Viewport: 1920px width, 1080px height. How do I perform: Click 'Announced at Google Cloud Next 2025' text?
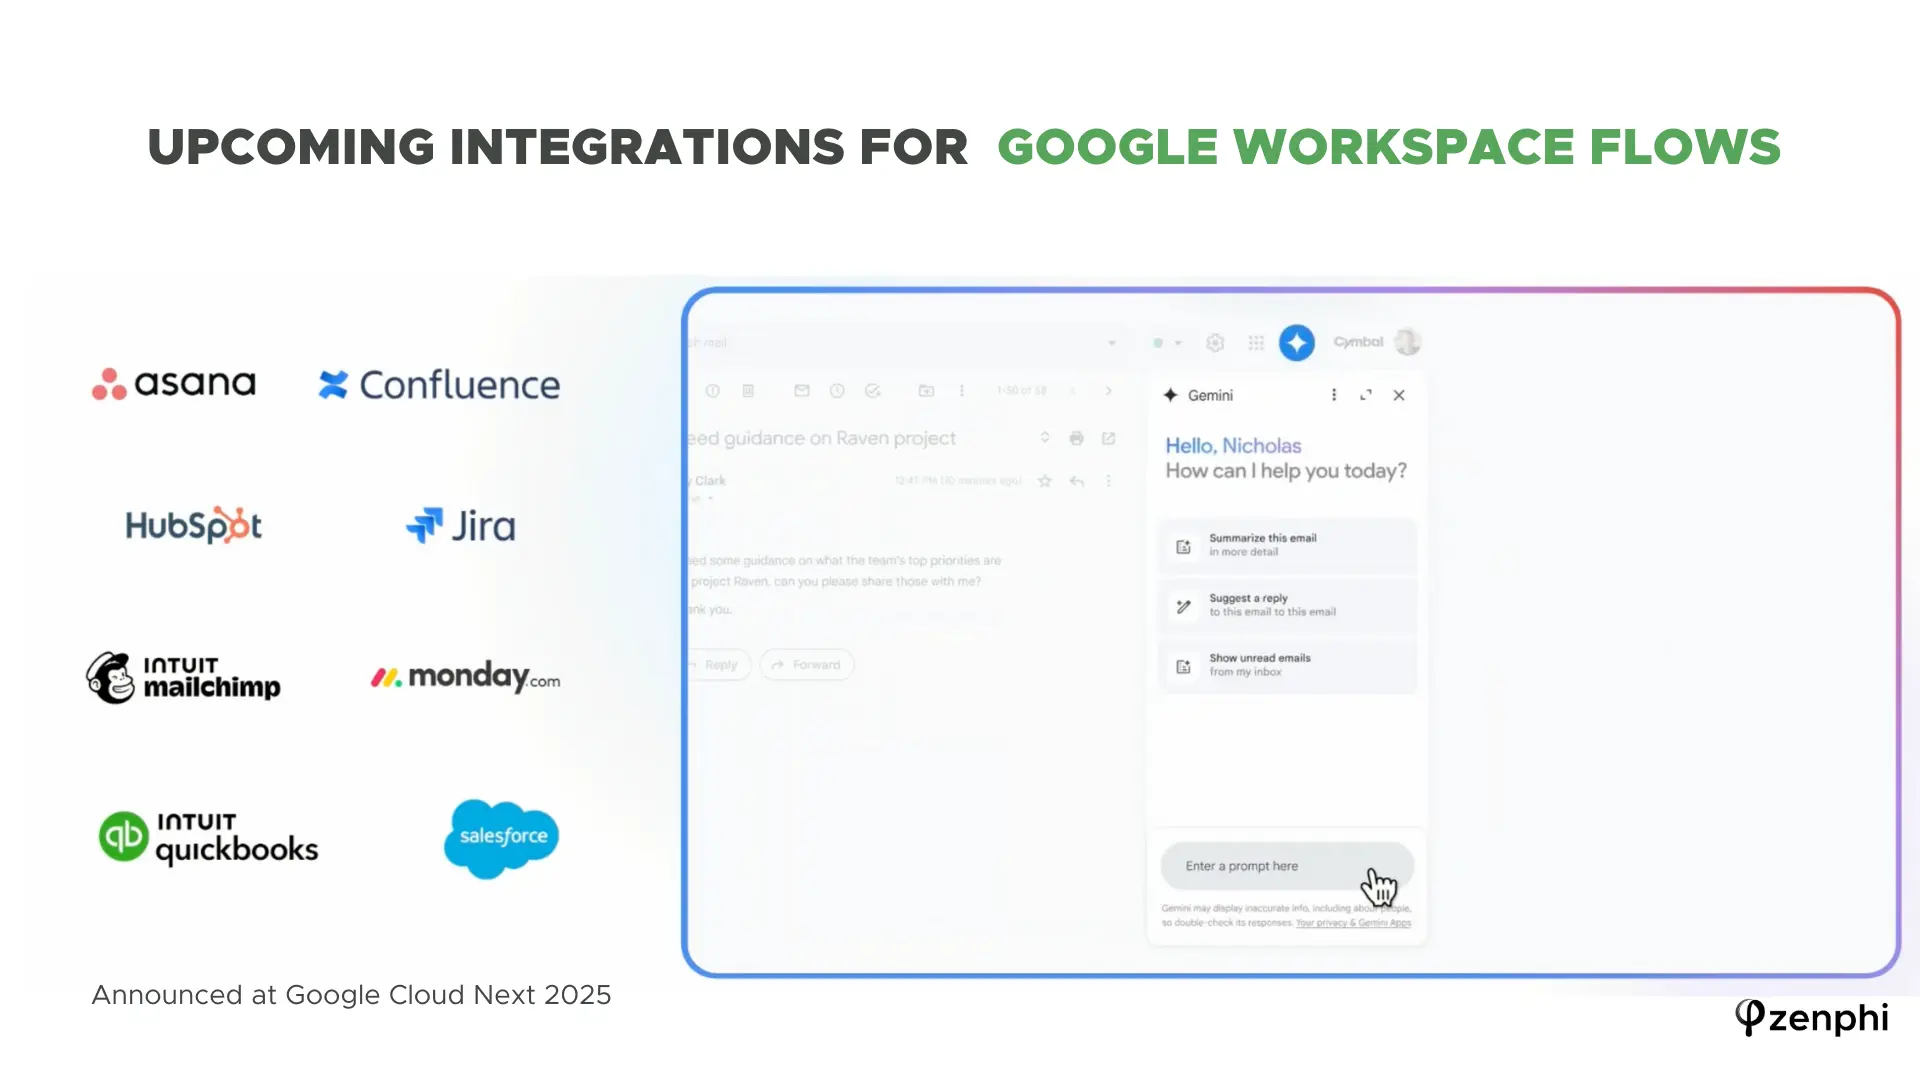(351, 995)
